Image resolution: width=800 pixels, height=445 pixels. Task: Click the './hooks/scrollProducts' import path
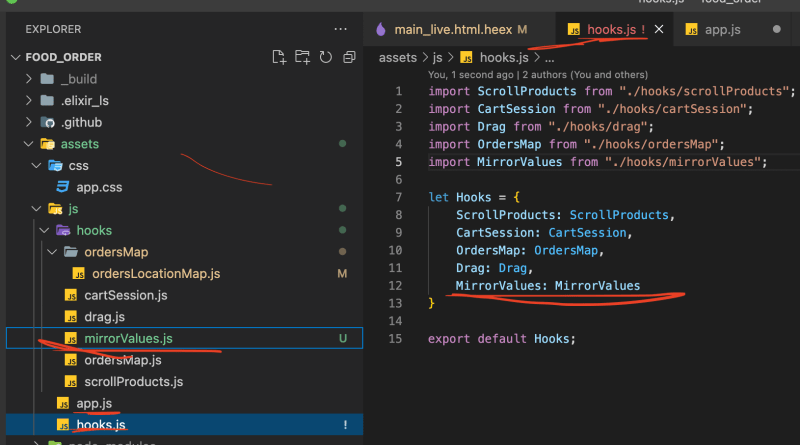tap(704, 91)
